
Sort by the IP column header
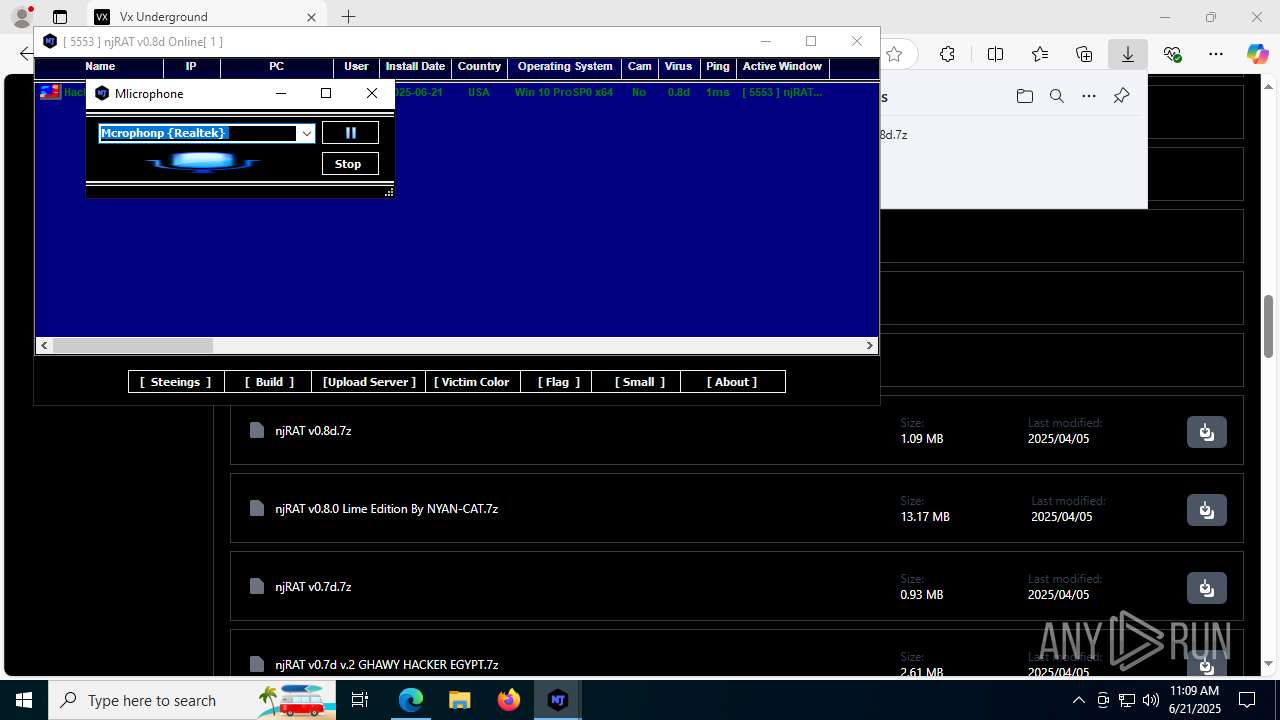[x=191, y=66]
